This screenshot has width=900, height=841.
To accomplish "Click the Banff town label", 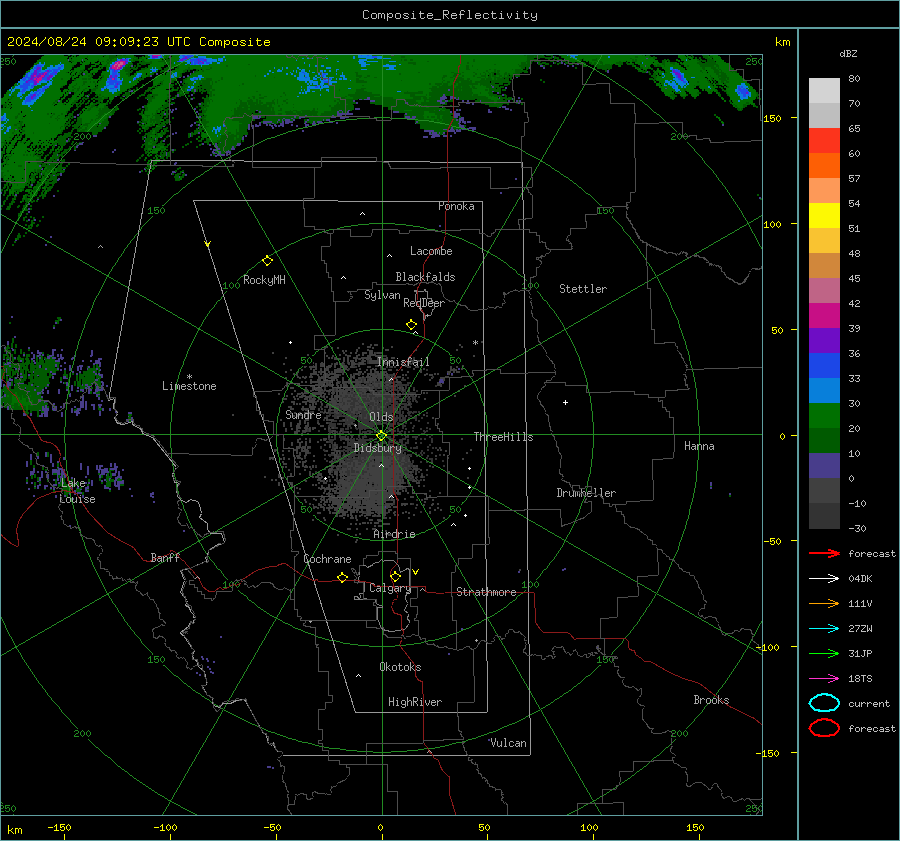I will click(x=165, y=557).
